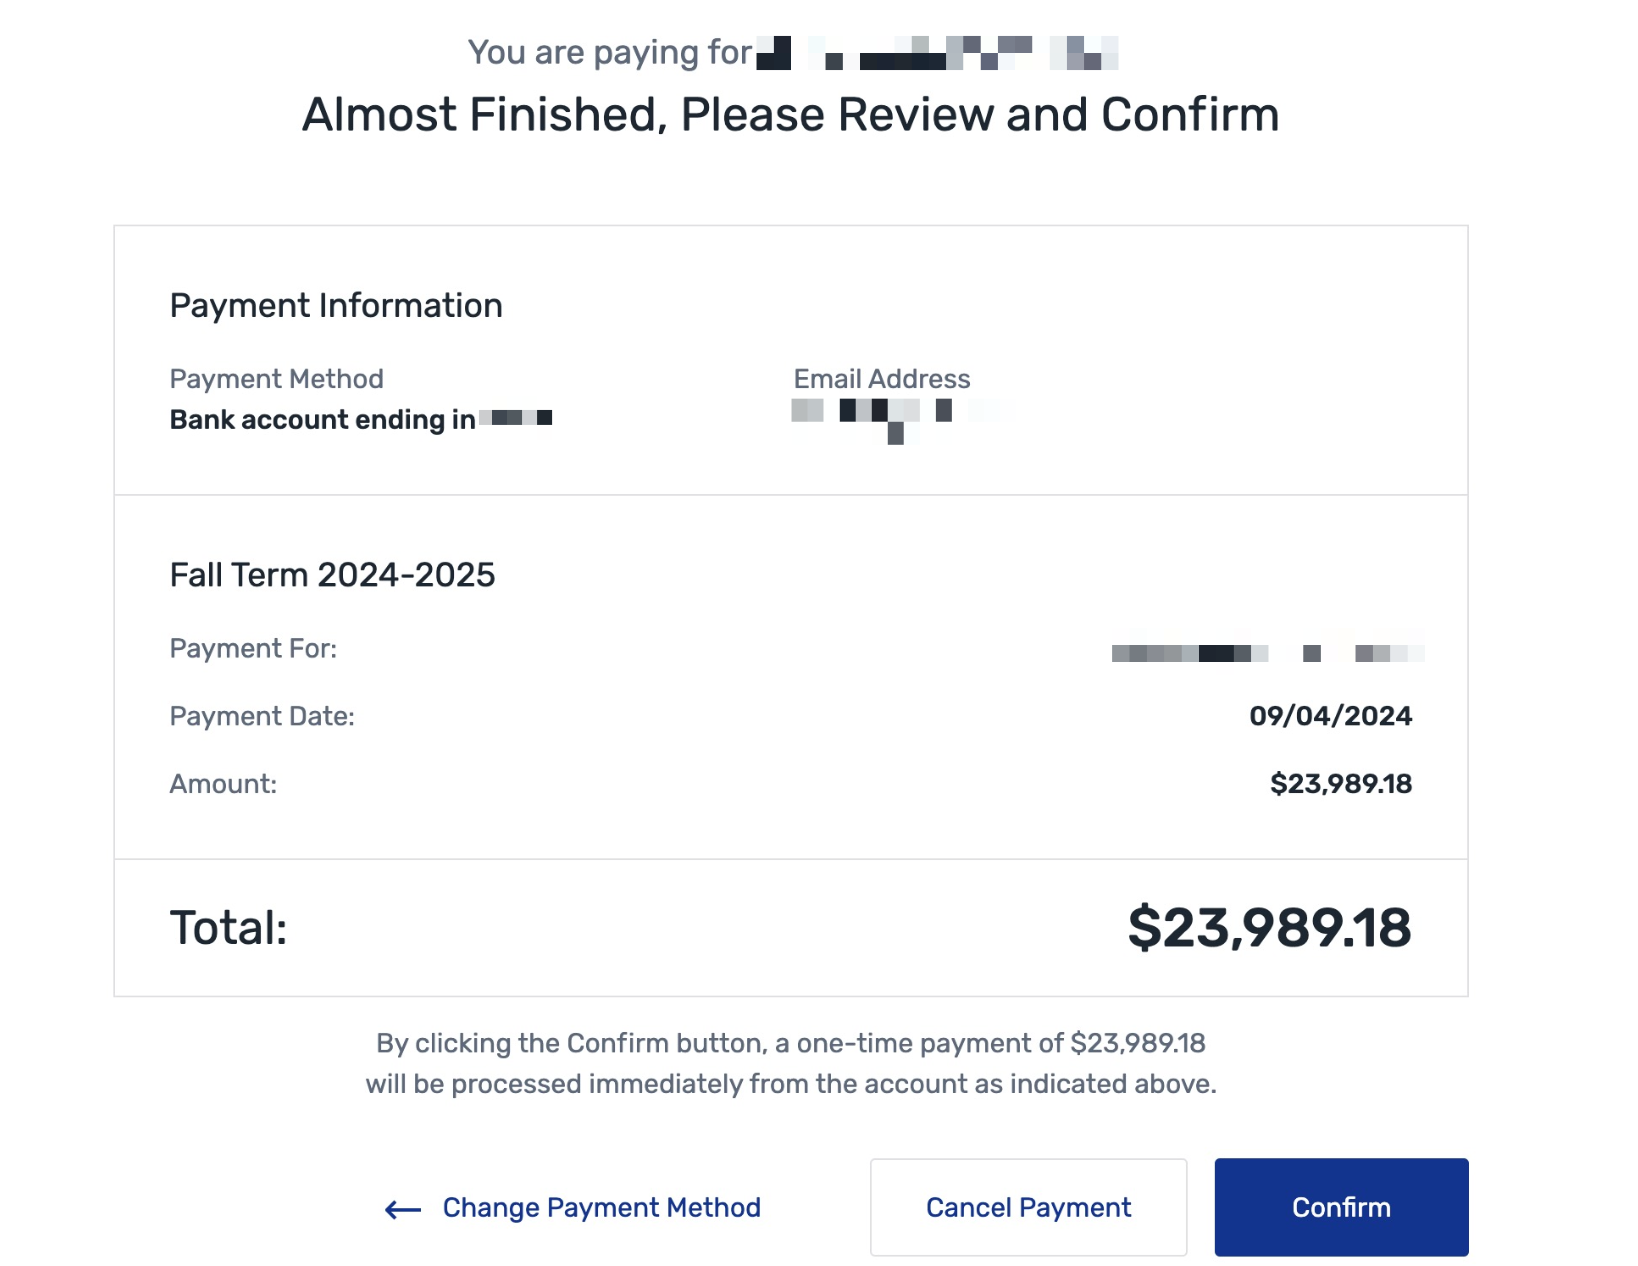
Task: Click the one-time payment disclaimer text
Action: click(x=791, y=1064)
